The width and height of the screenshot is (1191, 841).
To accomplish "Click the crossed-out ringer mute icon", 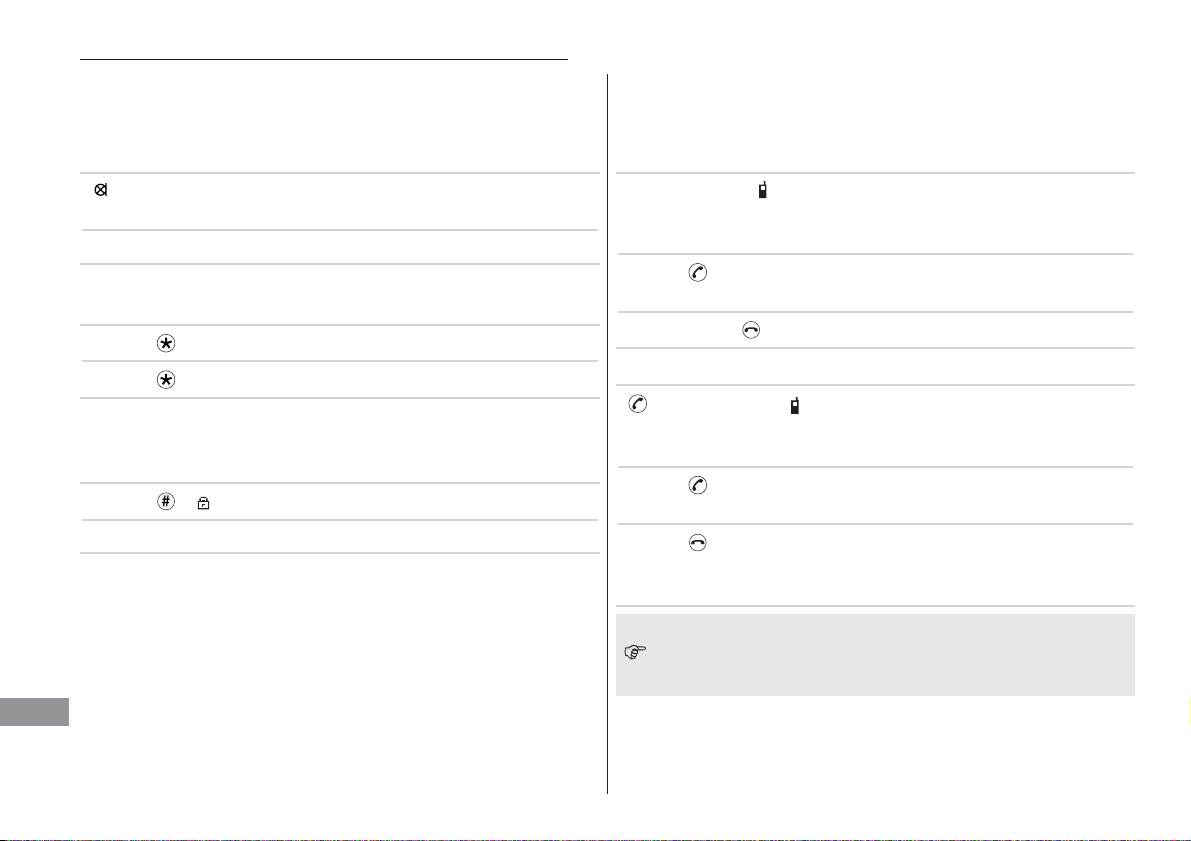I will 100,191.
